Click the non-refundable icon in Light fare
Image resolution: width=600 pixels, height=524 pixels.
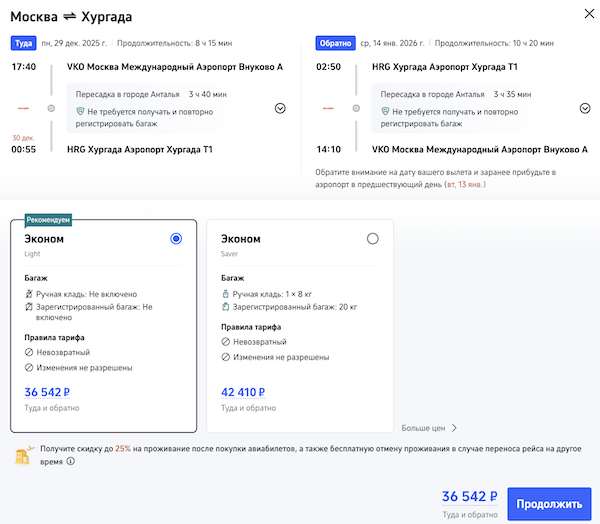pos(29,352)
